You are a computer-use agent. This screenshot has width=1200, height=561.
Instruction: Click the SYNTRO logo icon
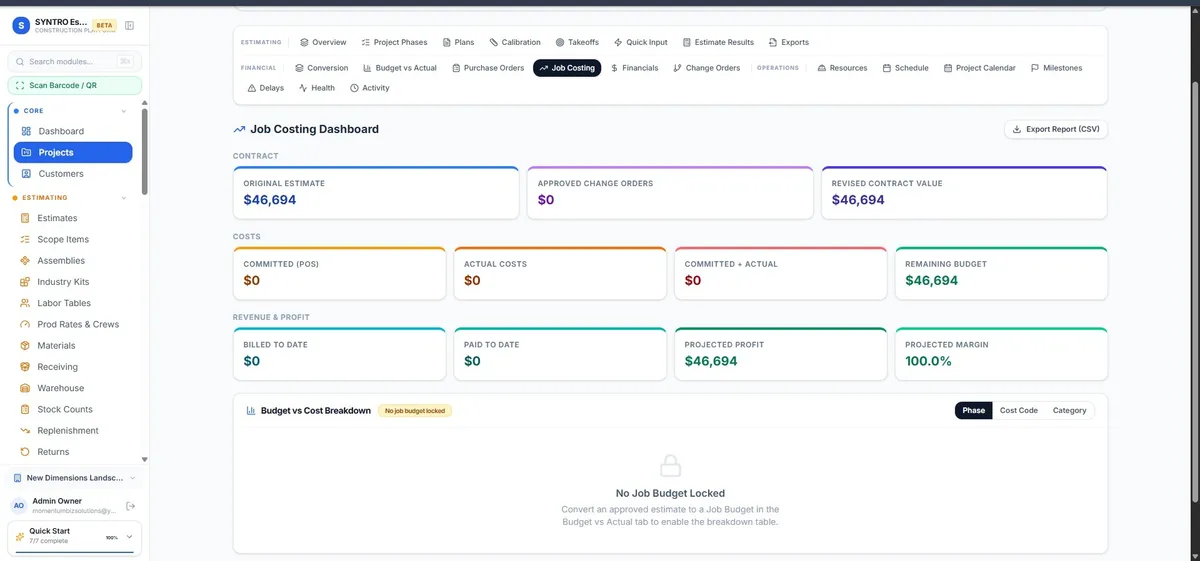click(x=20, y=25)
